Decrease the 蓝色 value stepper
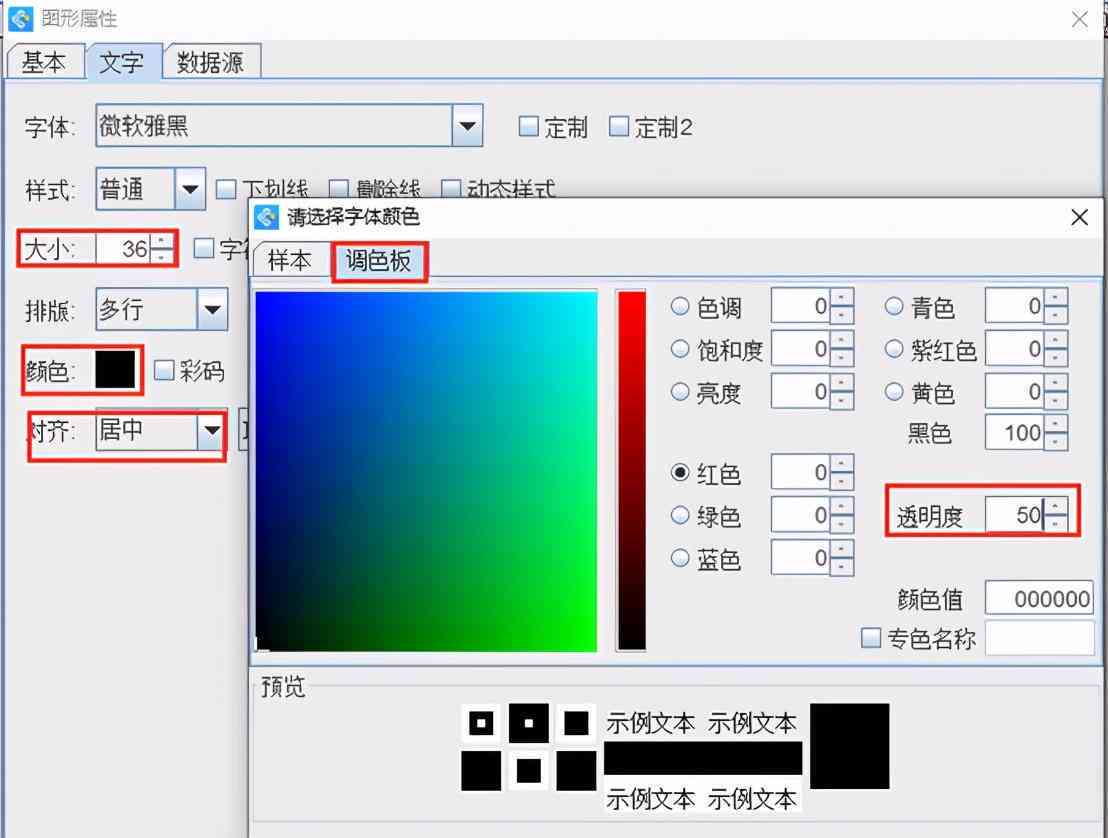The height and width of the screenshot is (838, 1108). (x=841, y=567)
